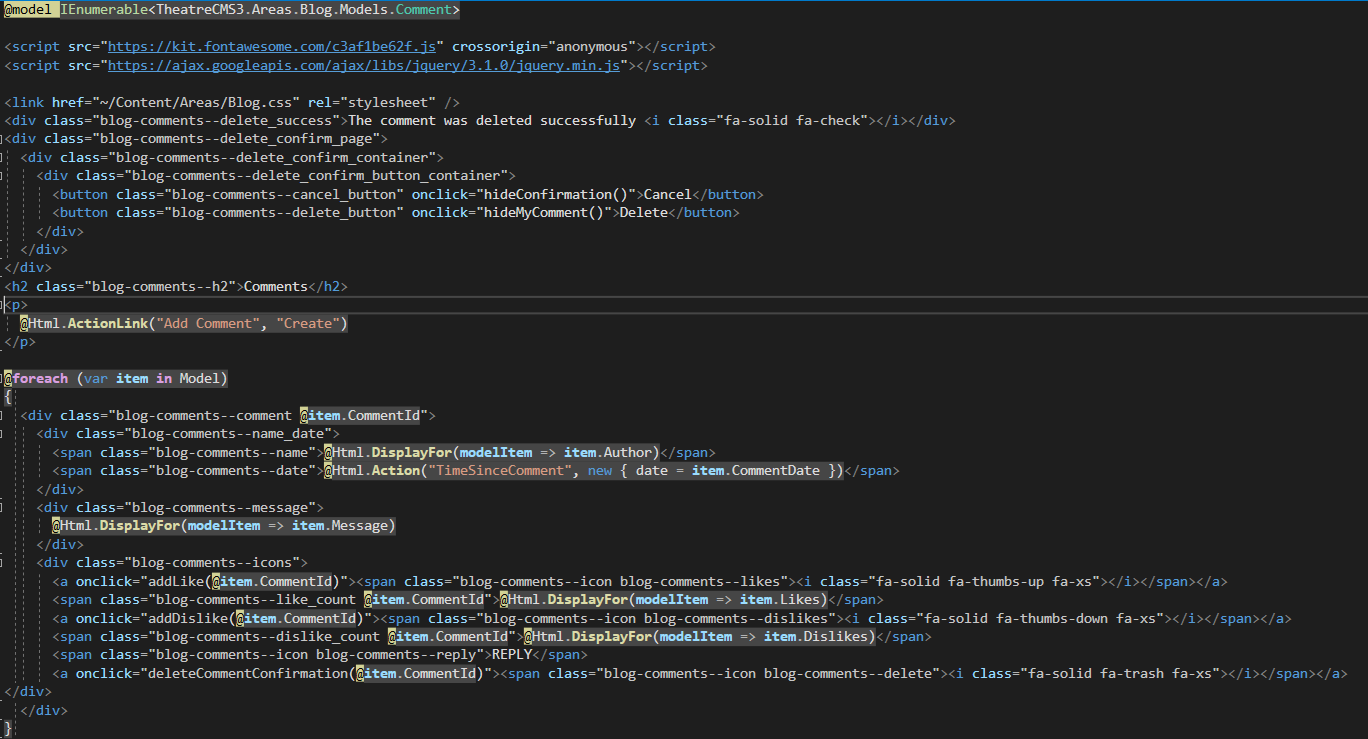Click the addDislike onclick function name
The image size is (1368, 739).
188,618
